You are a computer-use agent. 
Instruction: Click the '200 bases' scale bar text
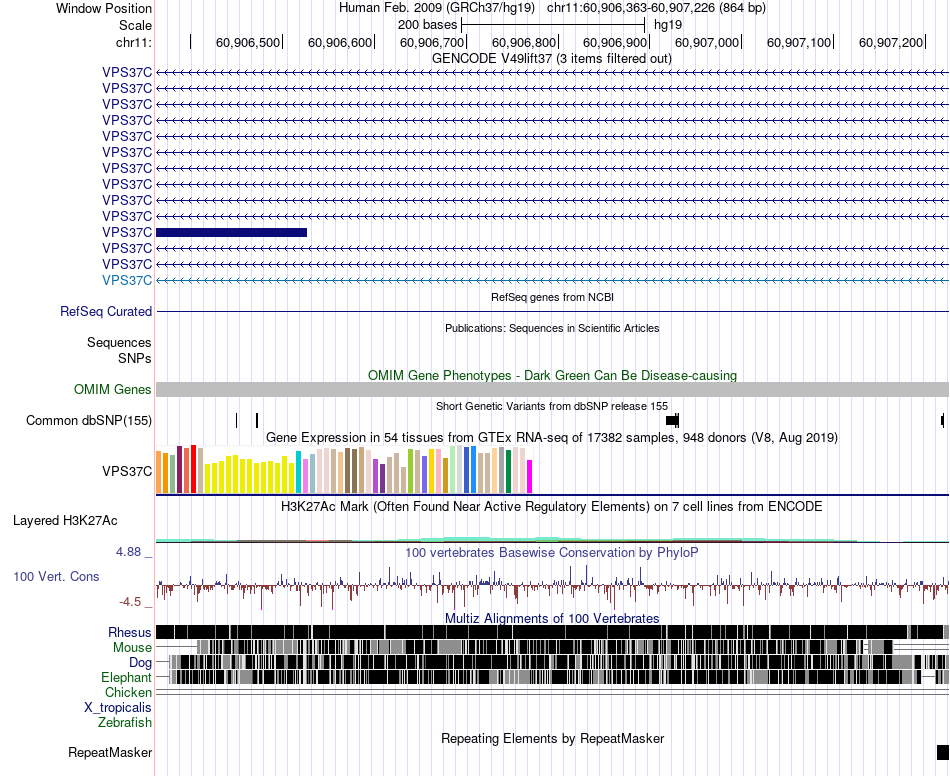(428, 25)
